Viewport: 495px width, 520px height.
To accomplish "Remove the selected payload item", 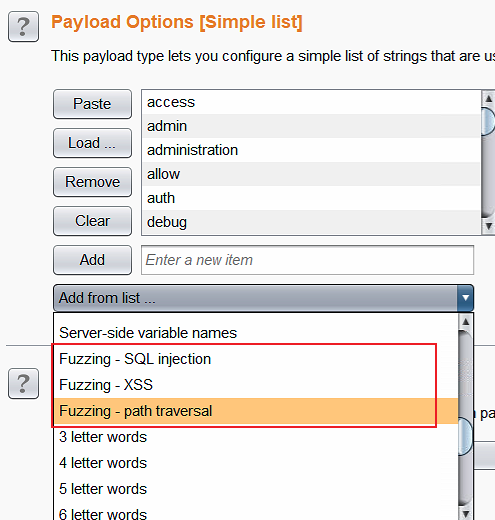I will coord(92,182).
